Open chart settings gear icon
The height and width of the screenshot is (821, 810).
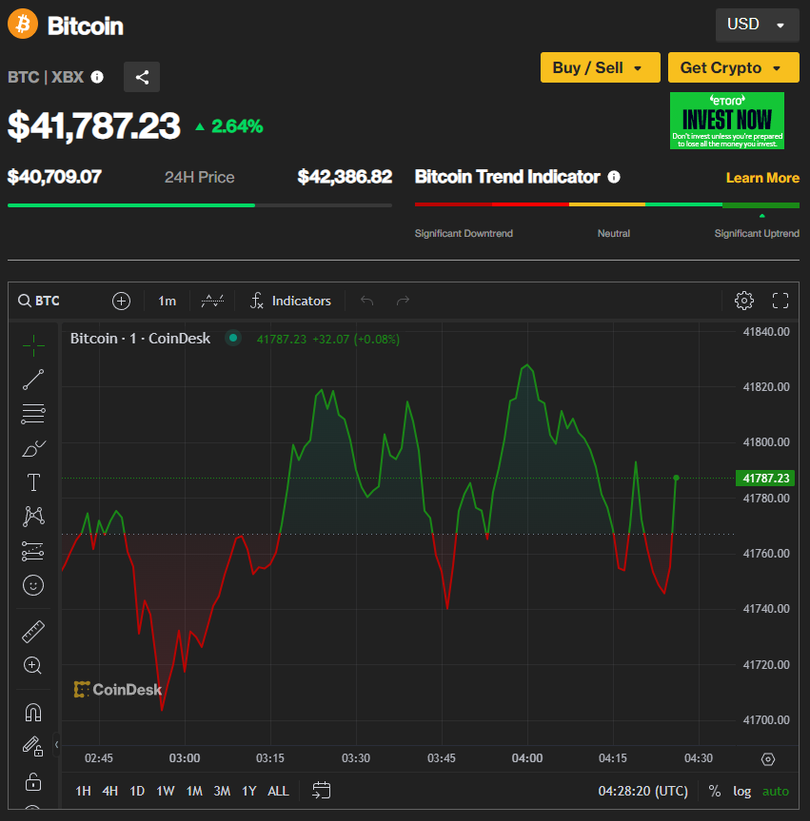[743, 300]
